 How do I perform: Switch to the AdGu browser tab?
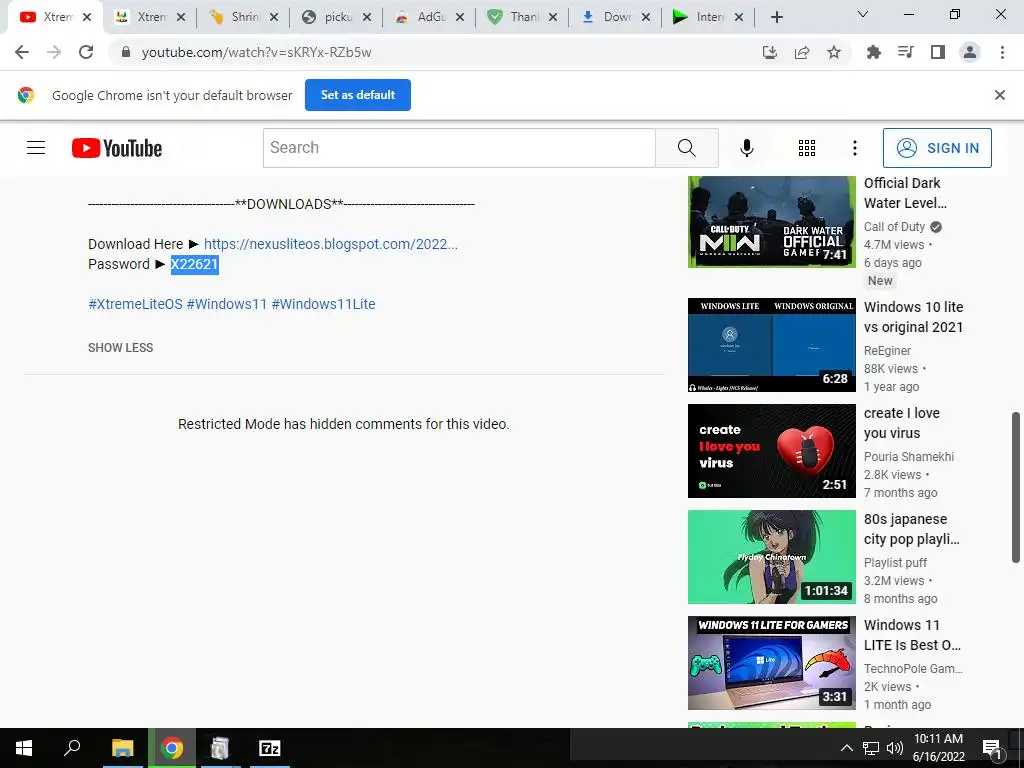[x=430, y=18]
